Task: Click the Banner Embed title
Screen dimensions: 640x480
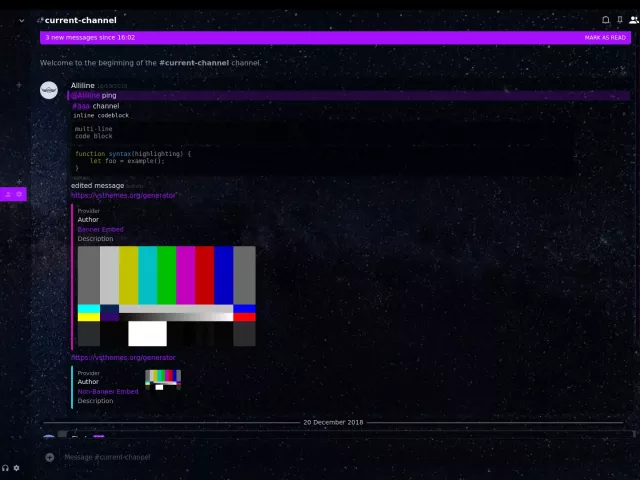Action: tap(100, 229)
